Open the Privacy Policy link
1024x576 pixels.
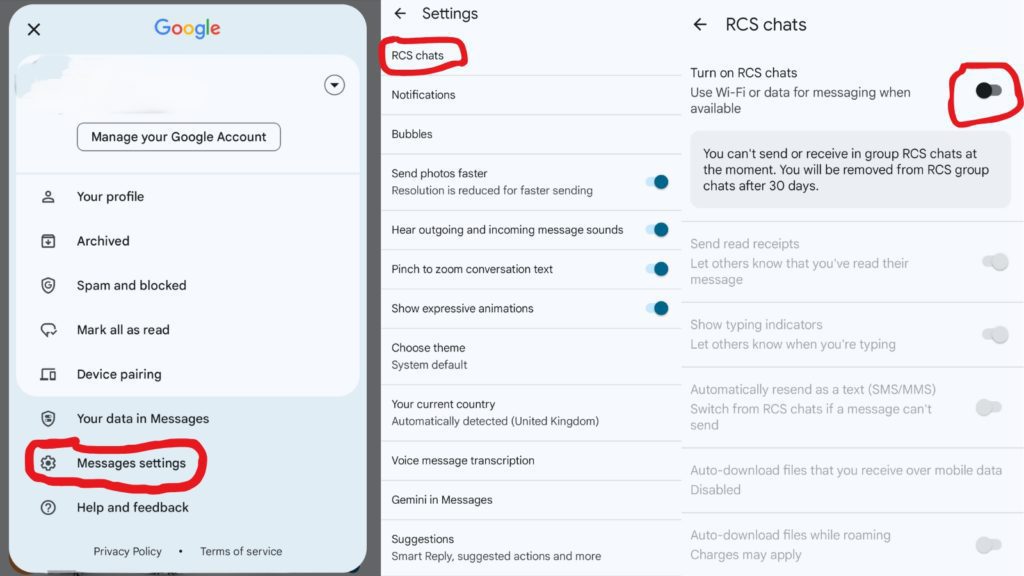click(127, 551)
